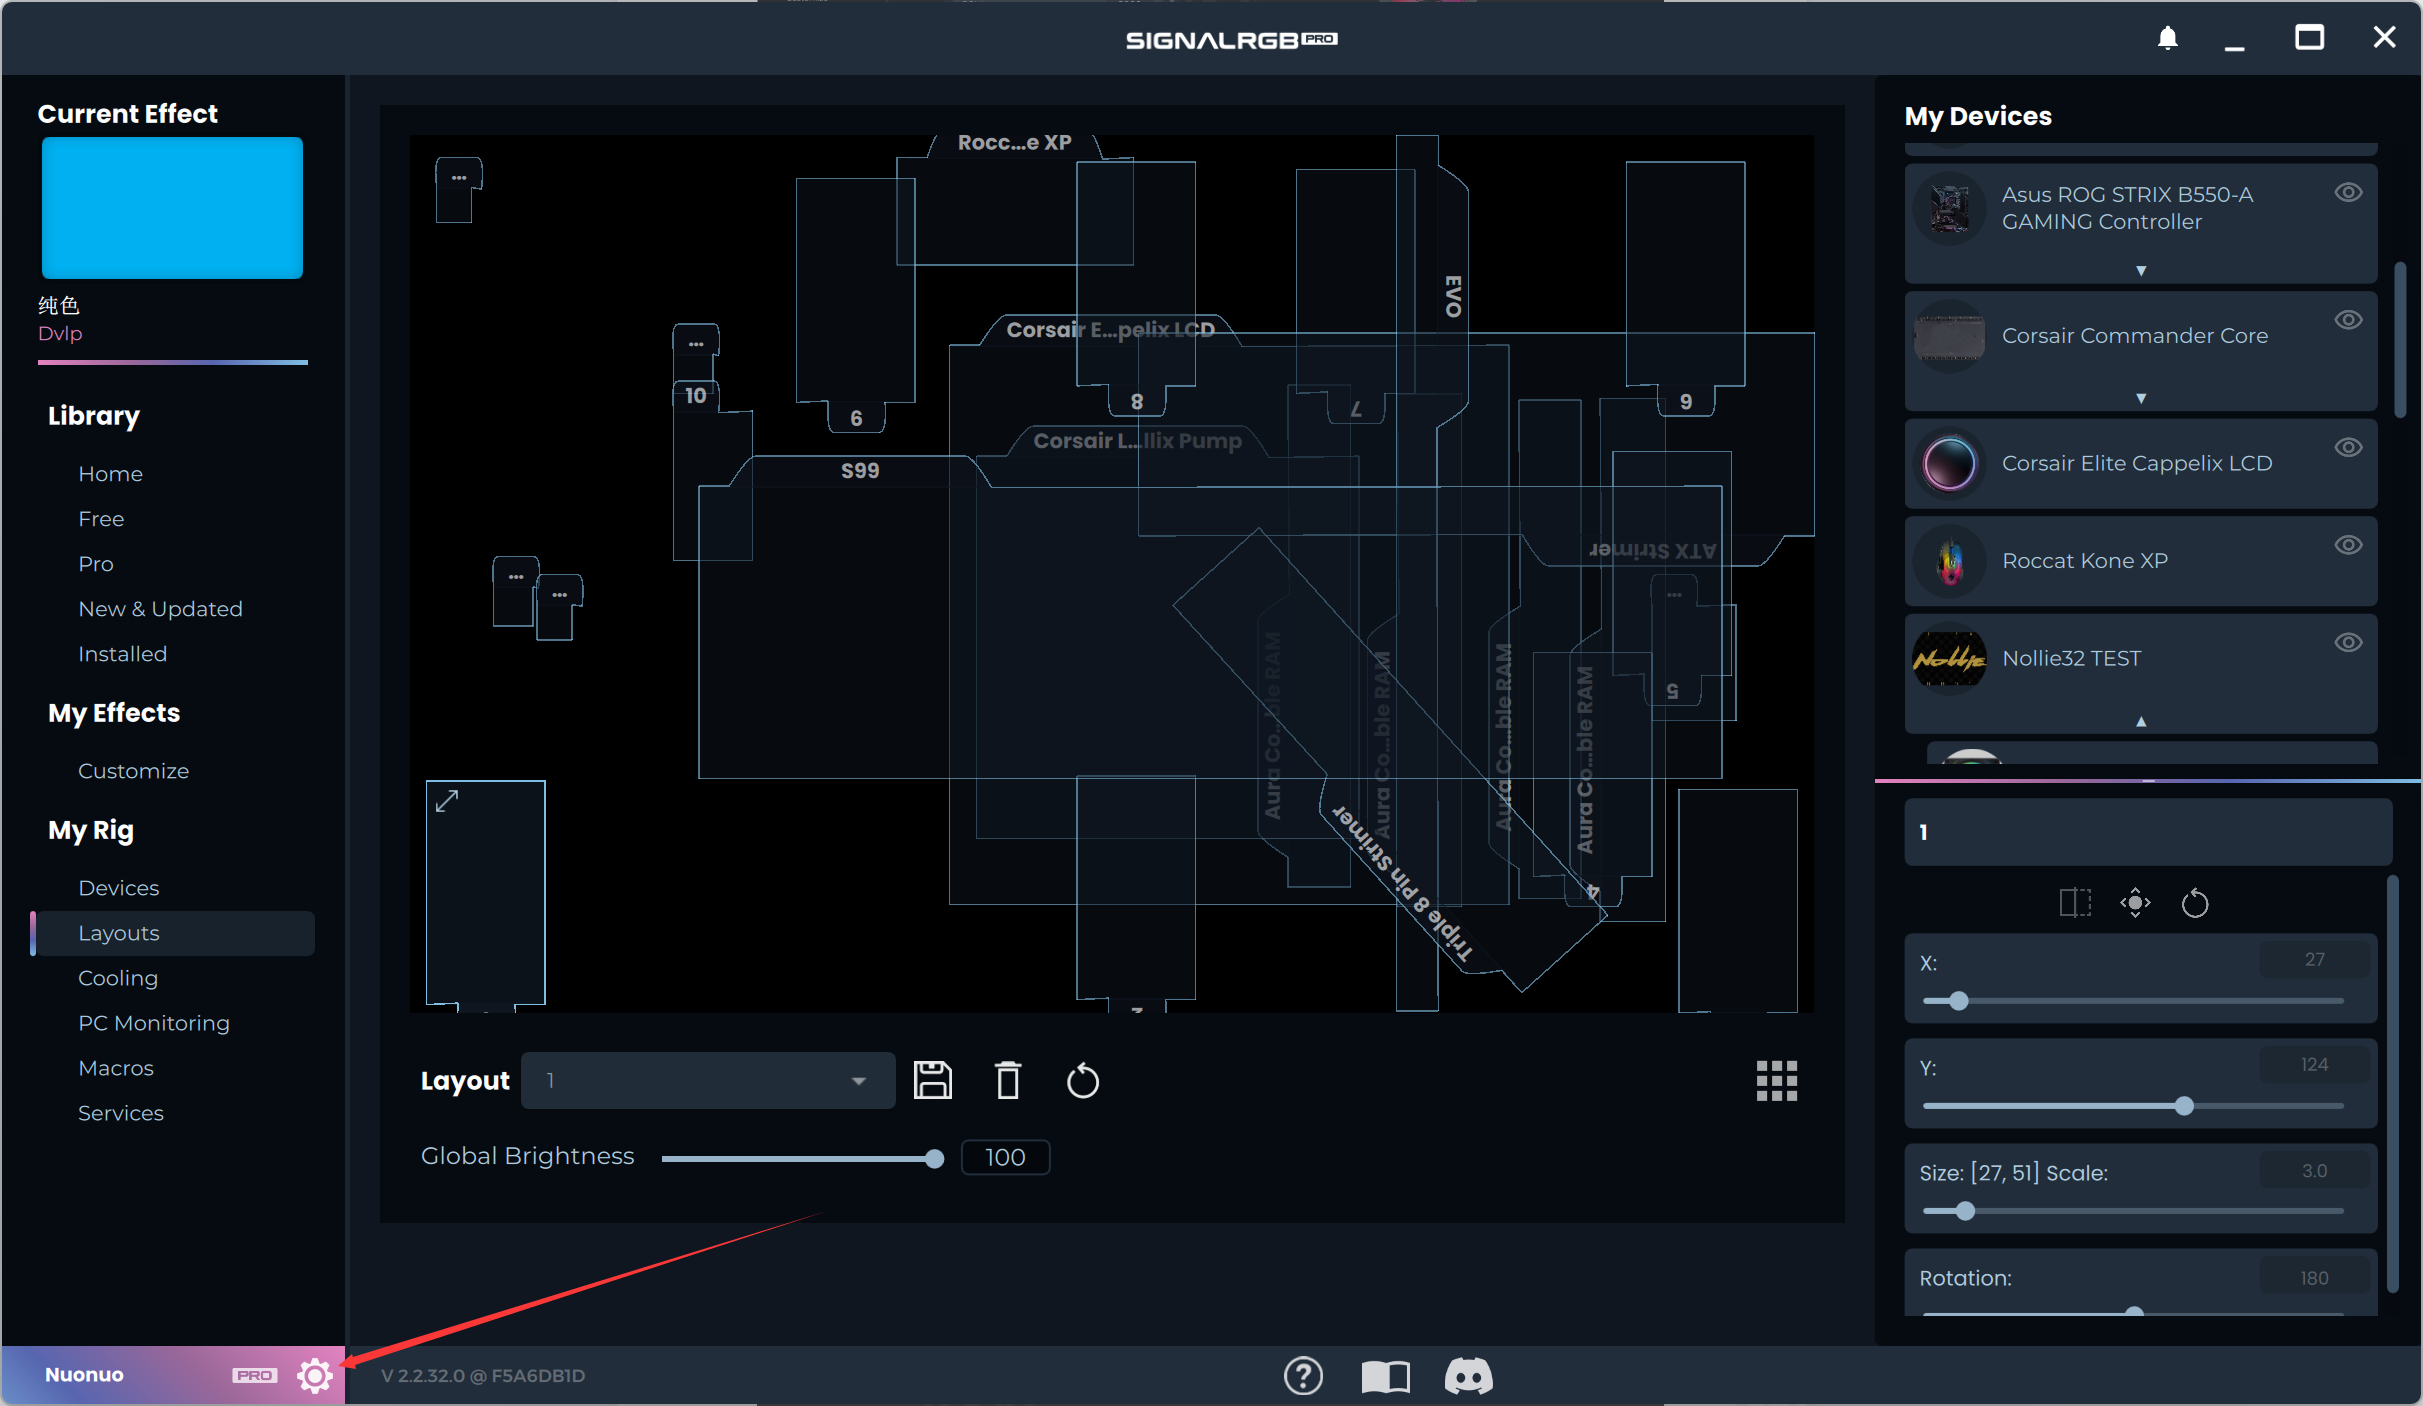Save the current layout with floppy icon
Screen dimensions: 2423x1406
click(932, 1080)
